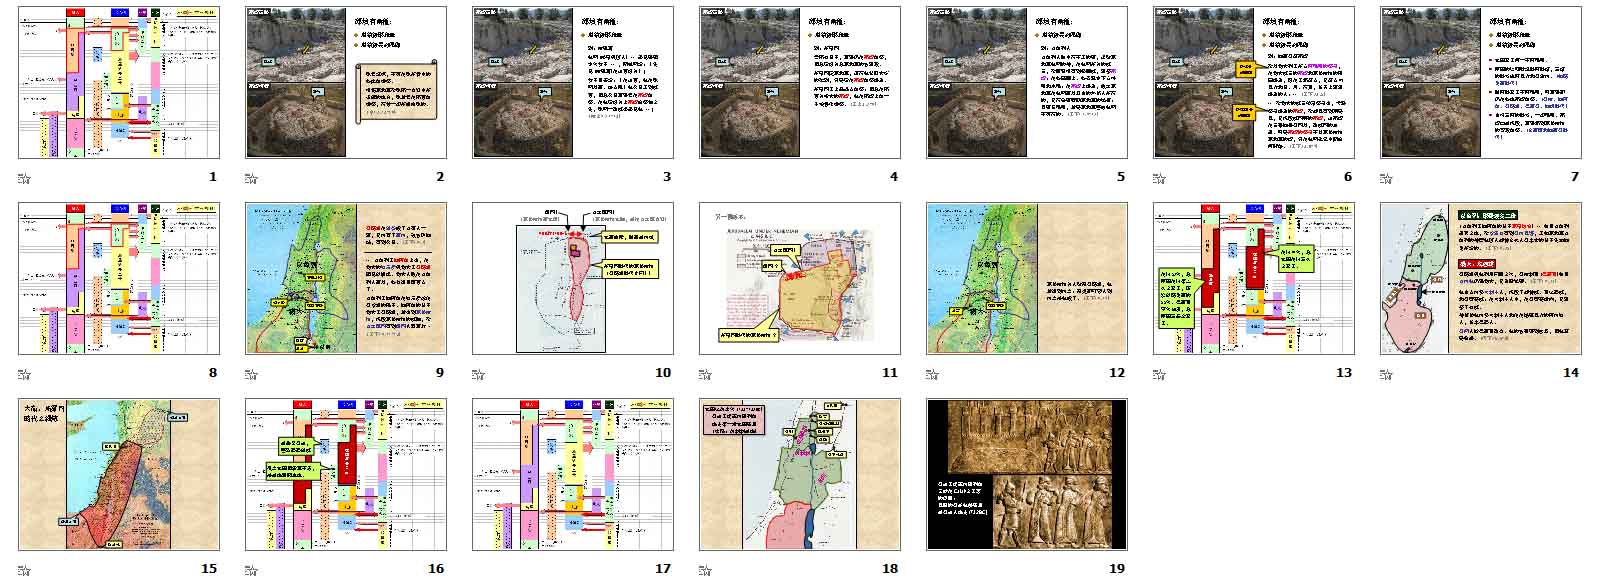This screenshot has width=1600, height=588.
Task: Select slide 16 timeline with green callouts
Action: click(x=345, y=474)
